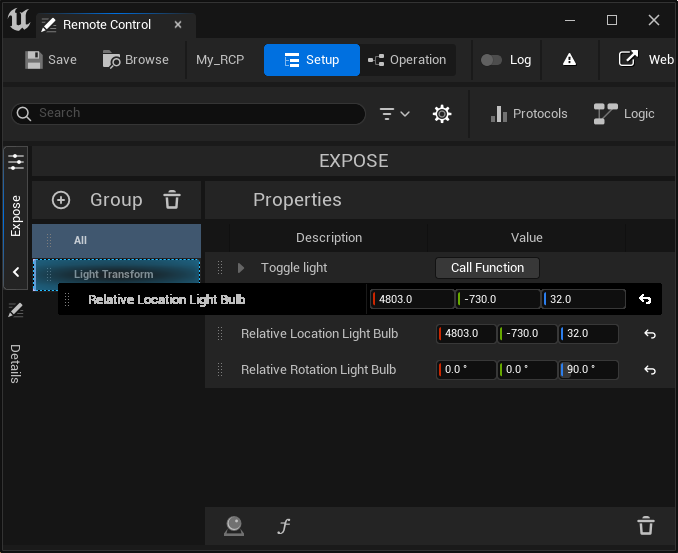Open the Protocols panel

pyautogui.click(x=529, y=114)
